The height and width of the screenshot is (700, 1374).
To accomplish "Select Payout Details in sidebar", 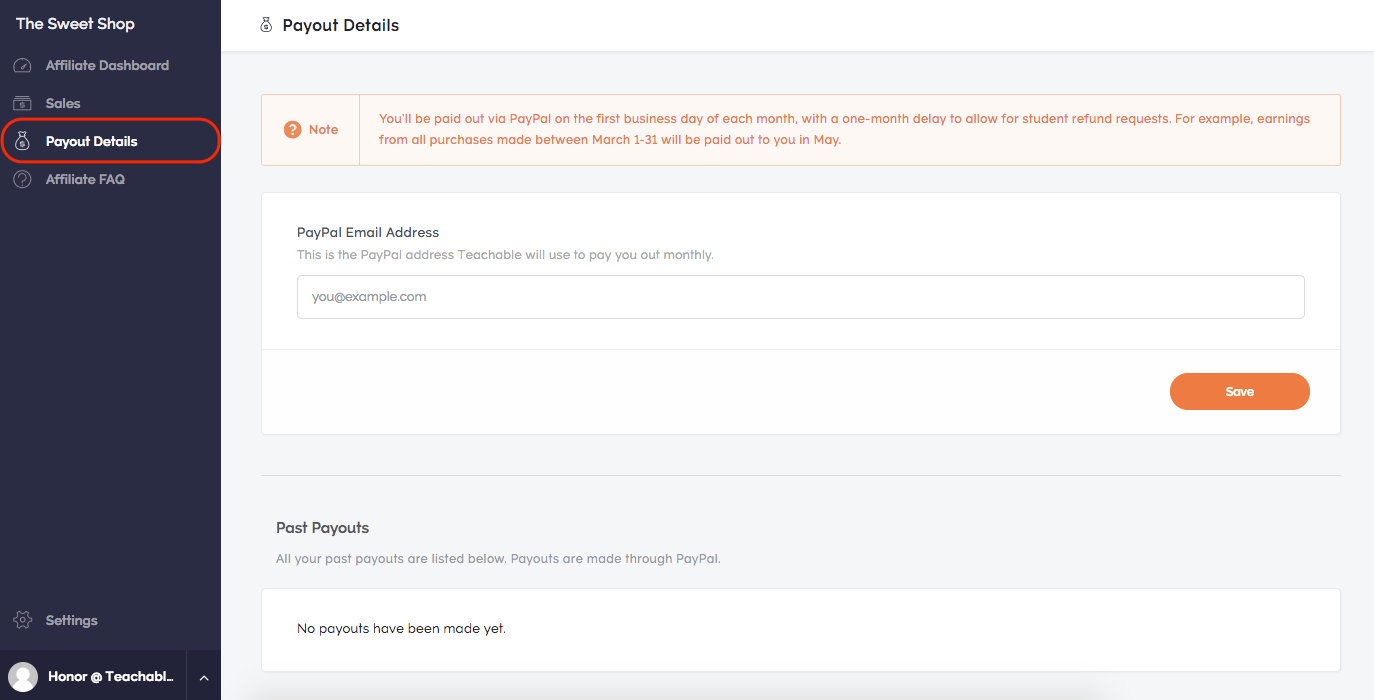I will pyautogui.click(x=92, y=142).
